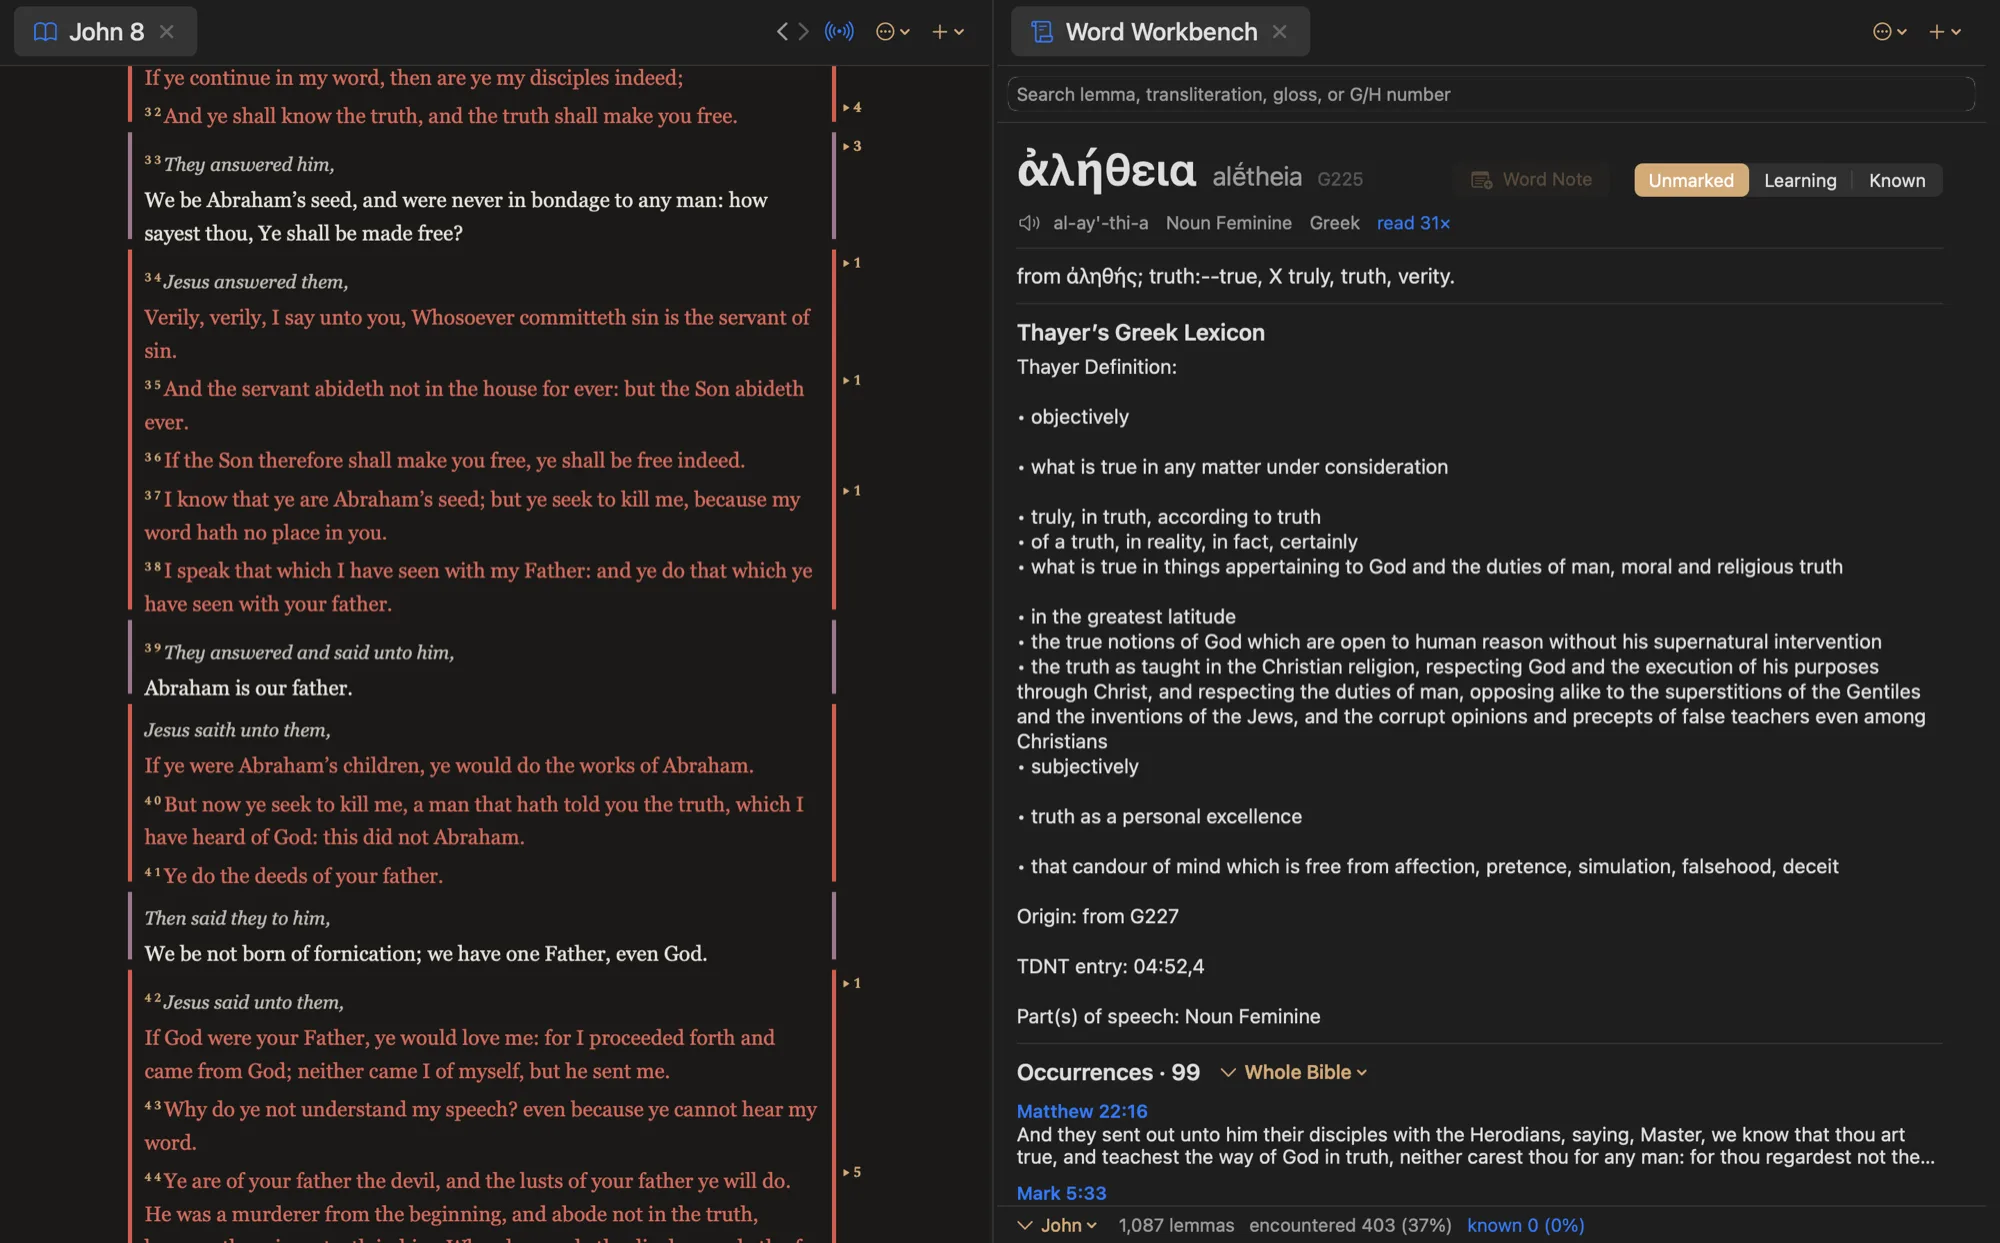Viewport: 2000px width, 1243px height.
Task: Click the 'known 0 (0%)' status link
Action: (x=1525, y=1225)
